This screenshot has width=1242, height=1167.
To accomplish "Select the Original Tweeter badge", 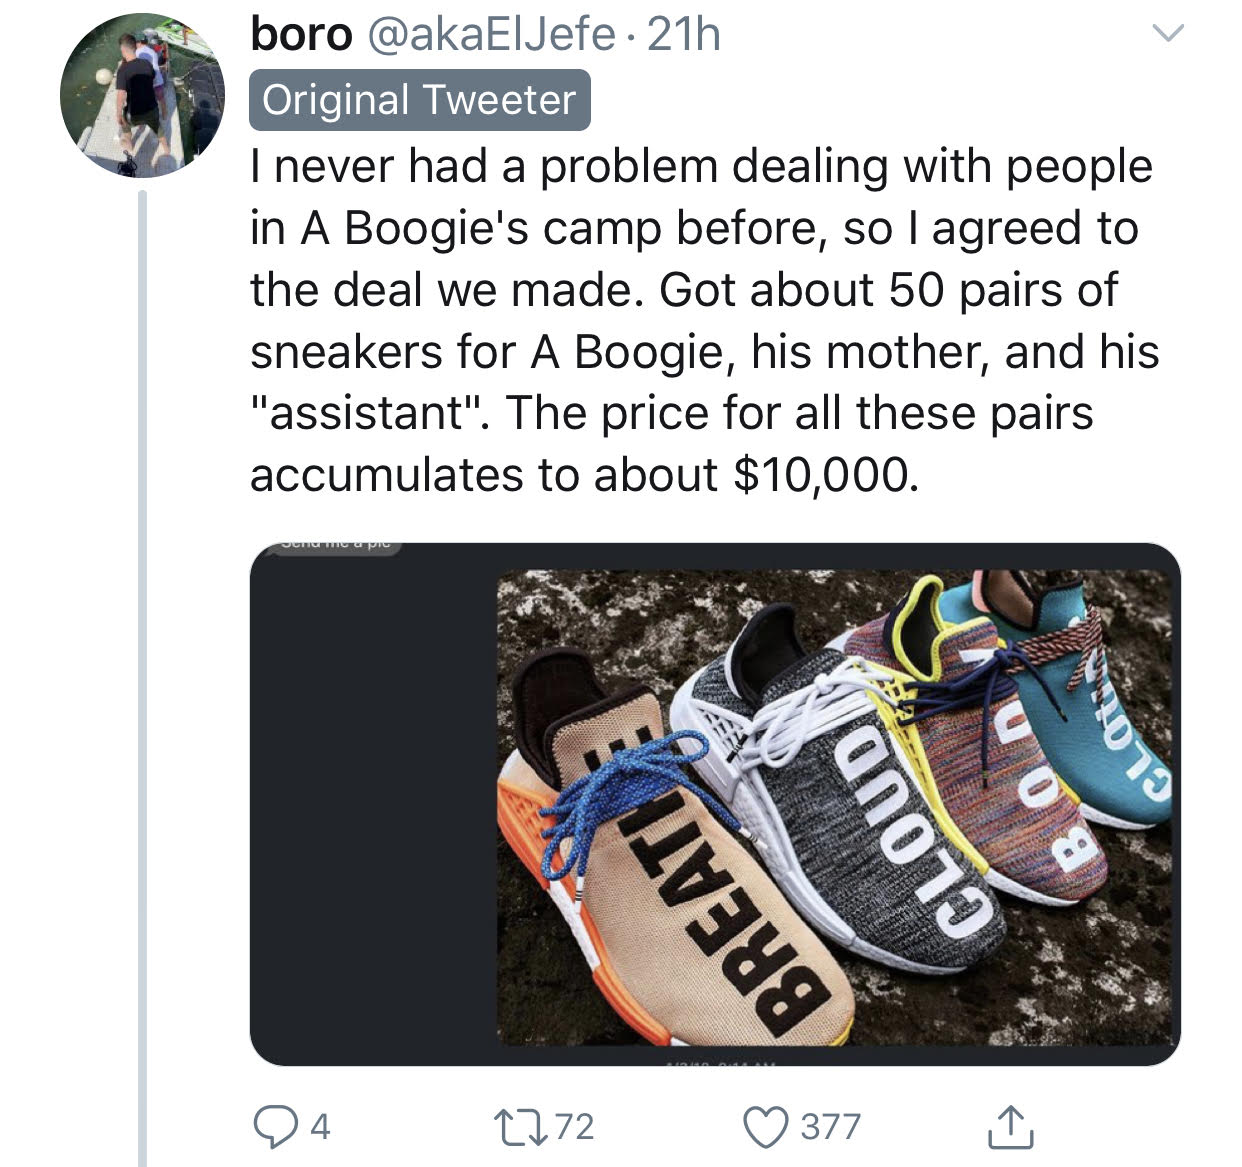I will pos(420,100).
